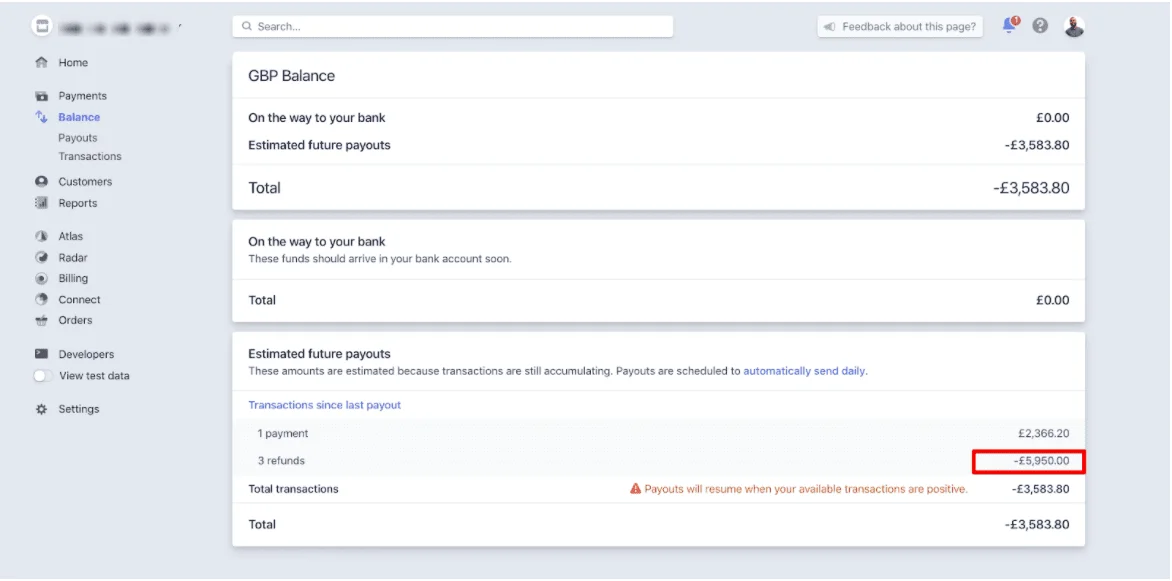The image size is (1172, 581).
Task: Open Transactions under Balance
Action: tap(90, 156)
